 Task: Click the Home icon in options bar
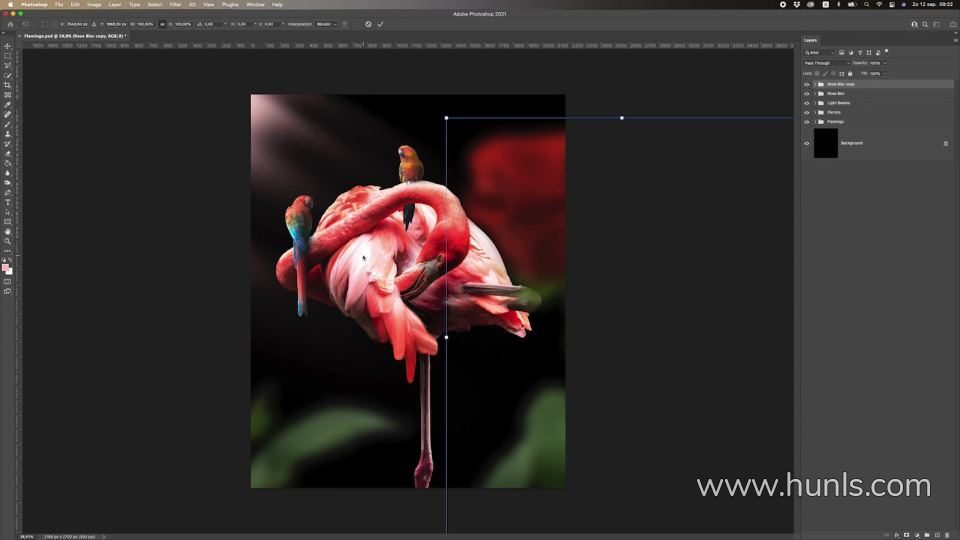pos(8,24)
